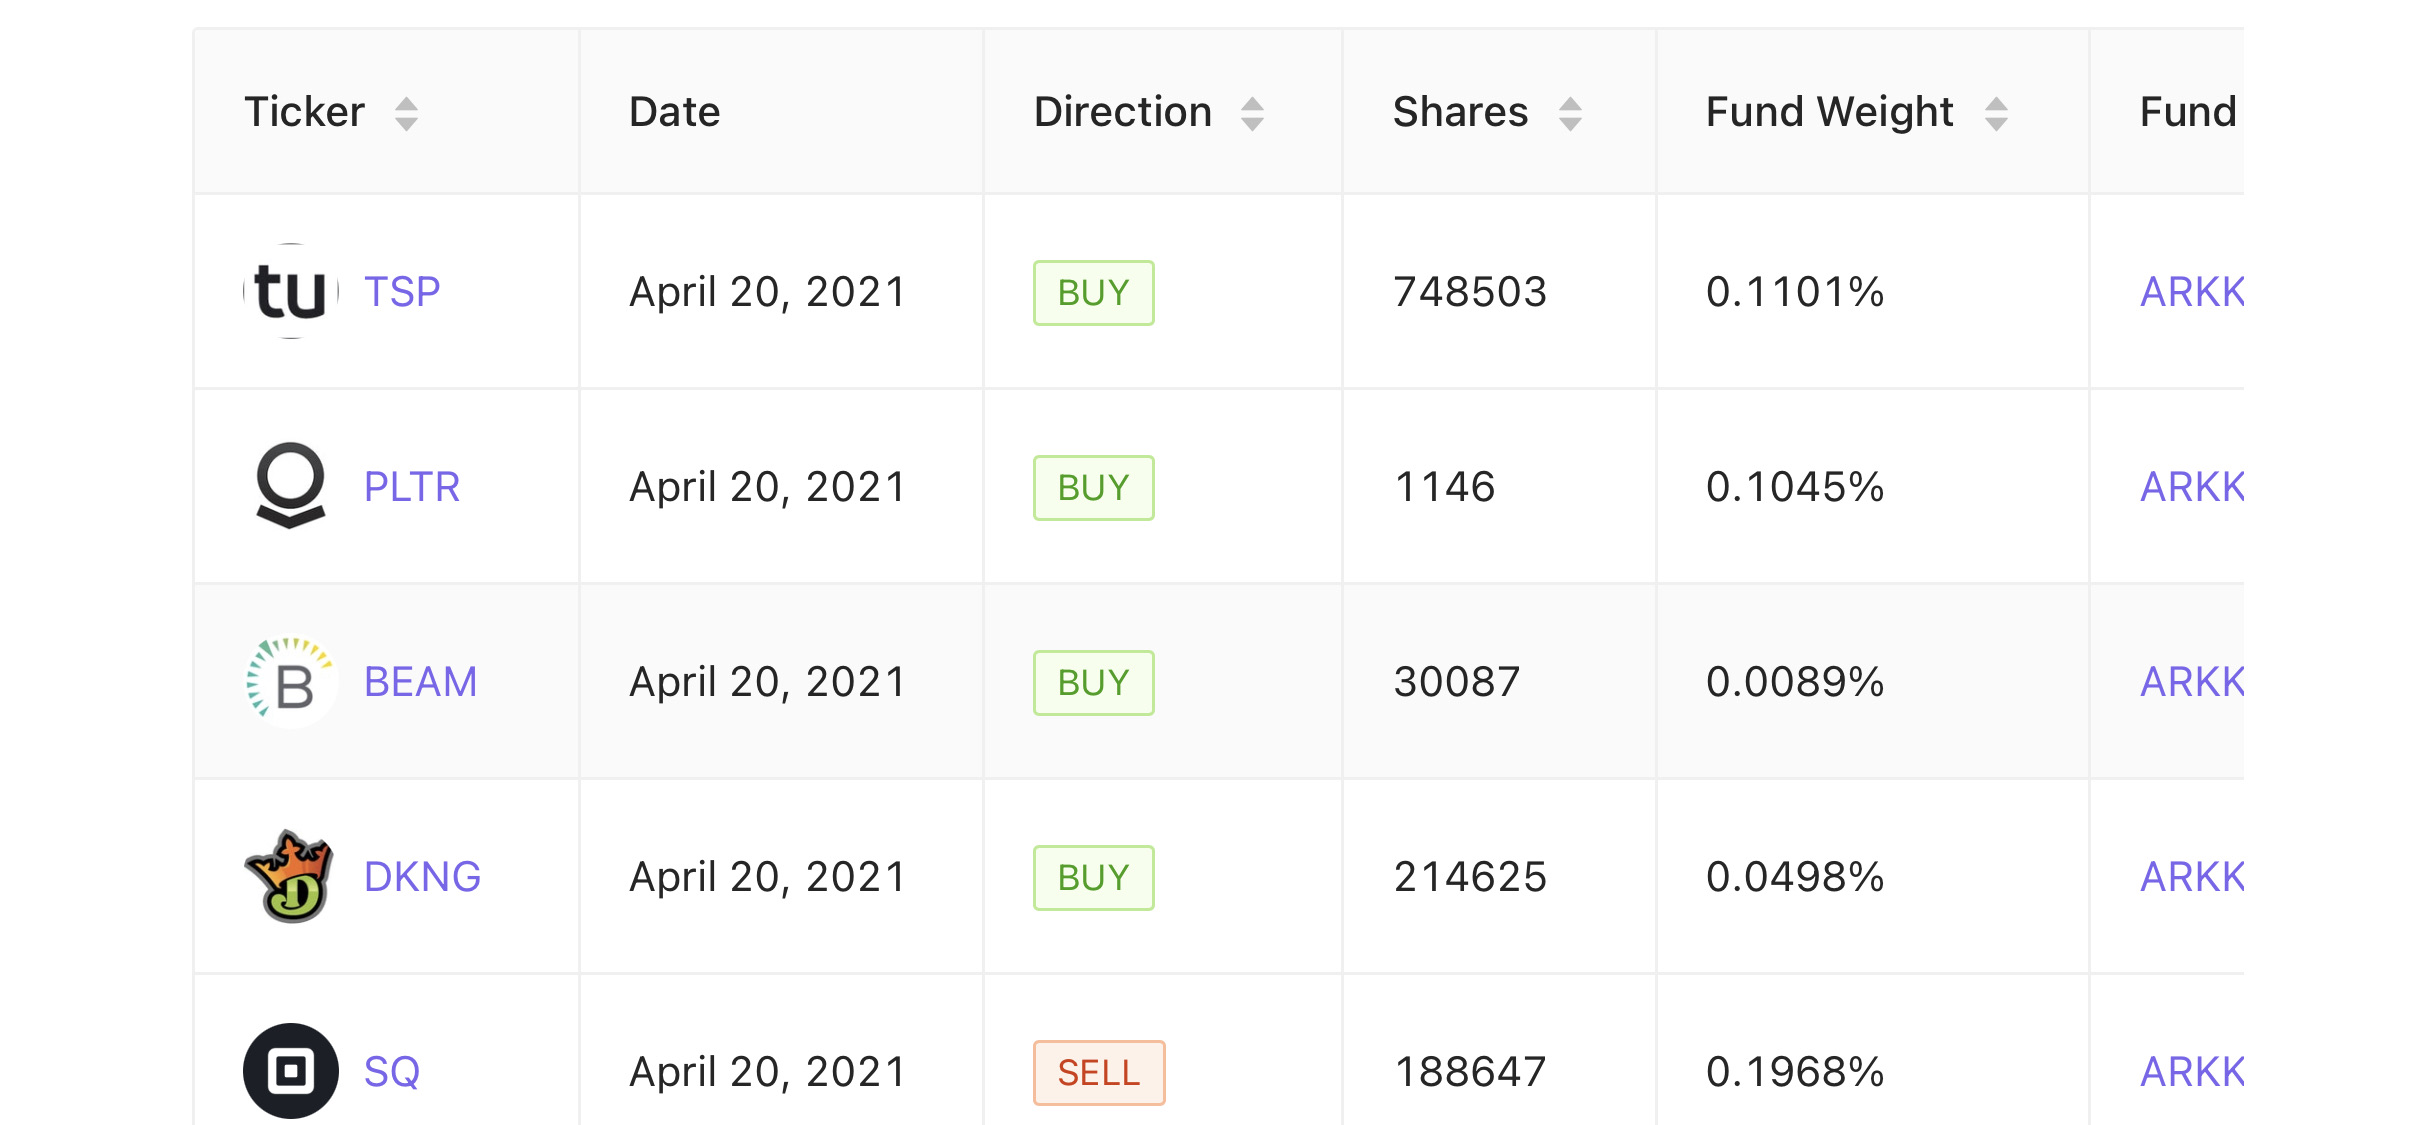Click the date in the BEAM row
This screenshot has width=2436, height=1125.
click(x=768, y=682)
